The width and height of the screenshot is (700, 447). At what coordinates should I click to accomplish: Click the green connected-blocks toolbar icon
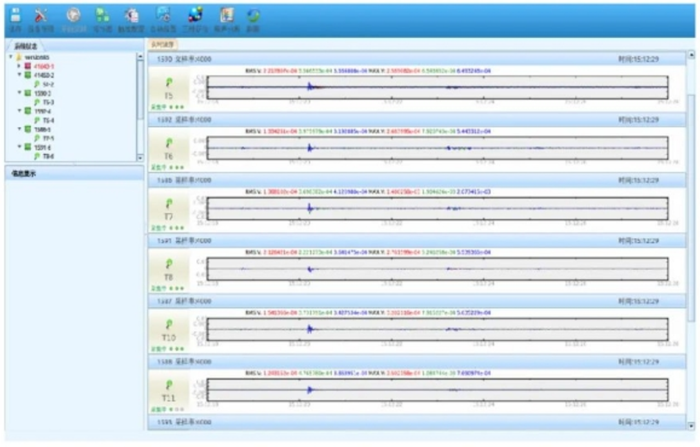pyautogui.click(x=103, y=16)
